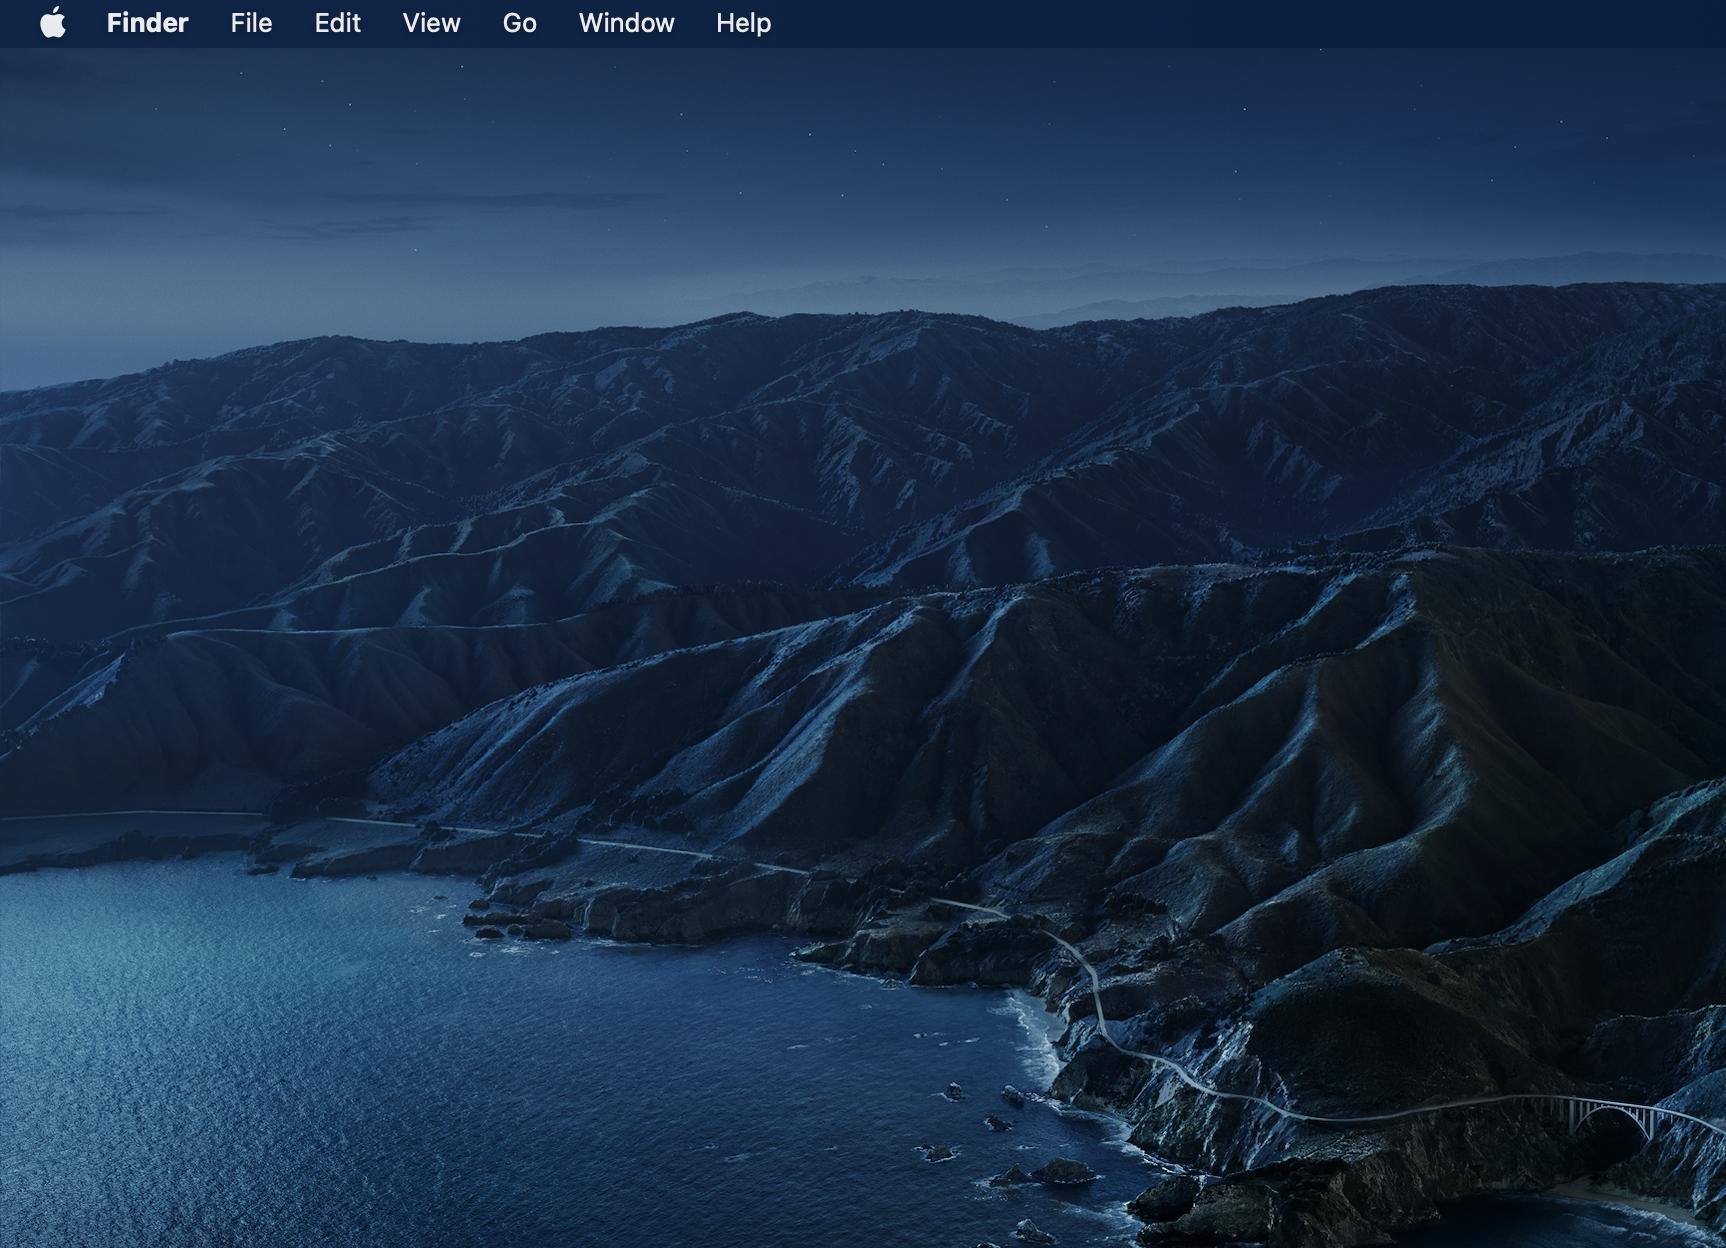Open the Apple menu
Screen dimensions: 1726x1248
point(53,23)
